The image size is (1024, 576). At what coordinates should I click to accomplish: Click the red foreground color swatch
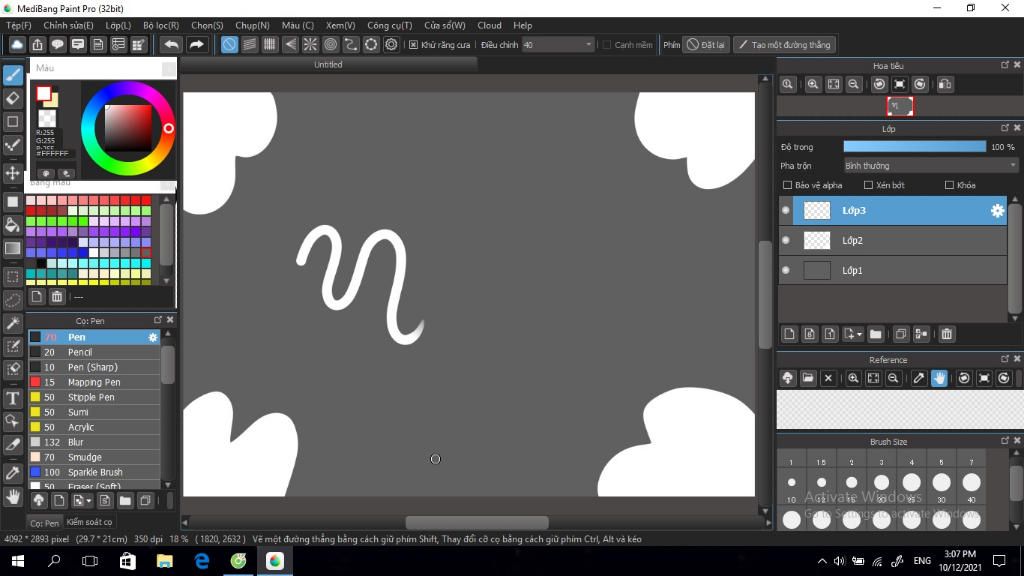click(44, 94)
